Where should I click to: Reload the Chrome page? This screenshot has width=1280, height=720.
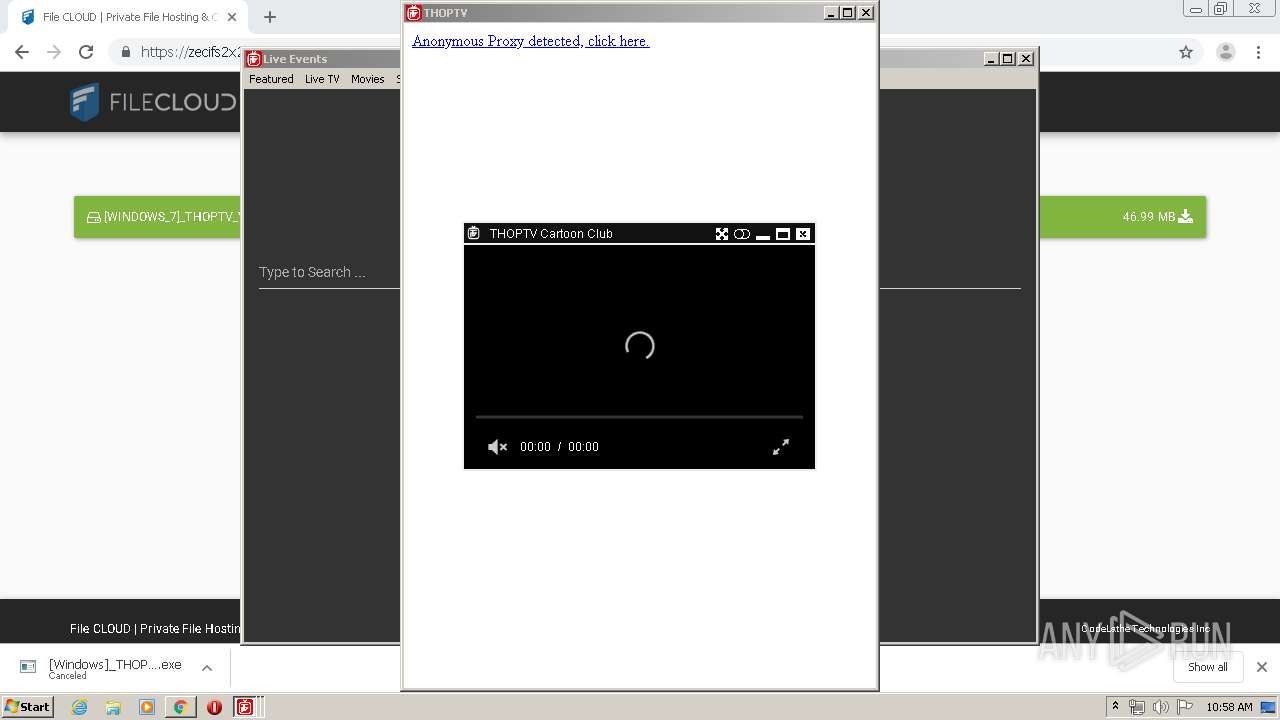pyautogui.click(x=86, y=52)
